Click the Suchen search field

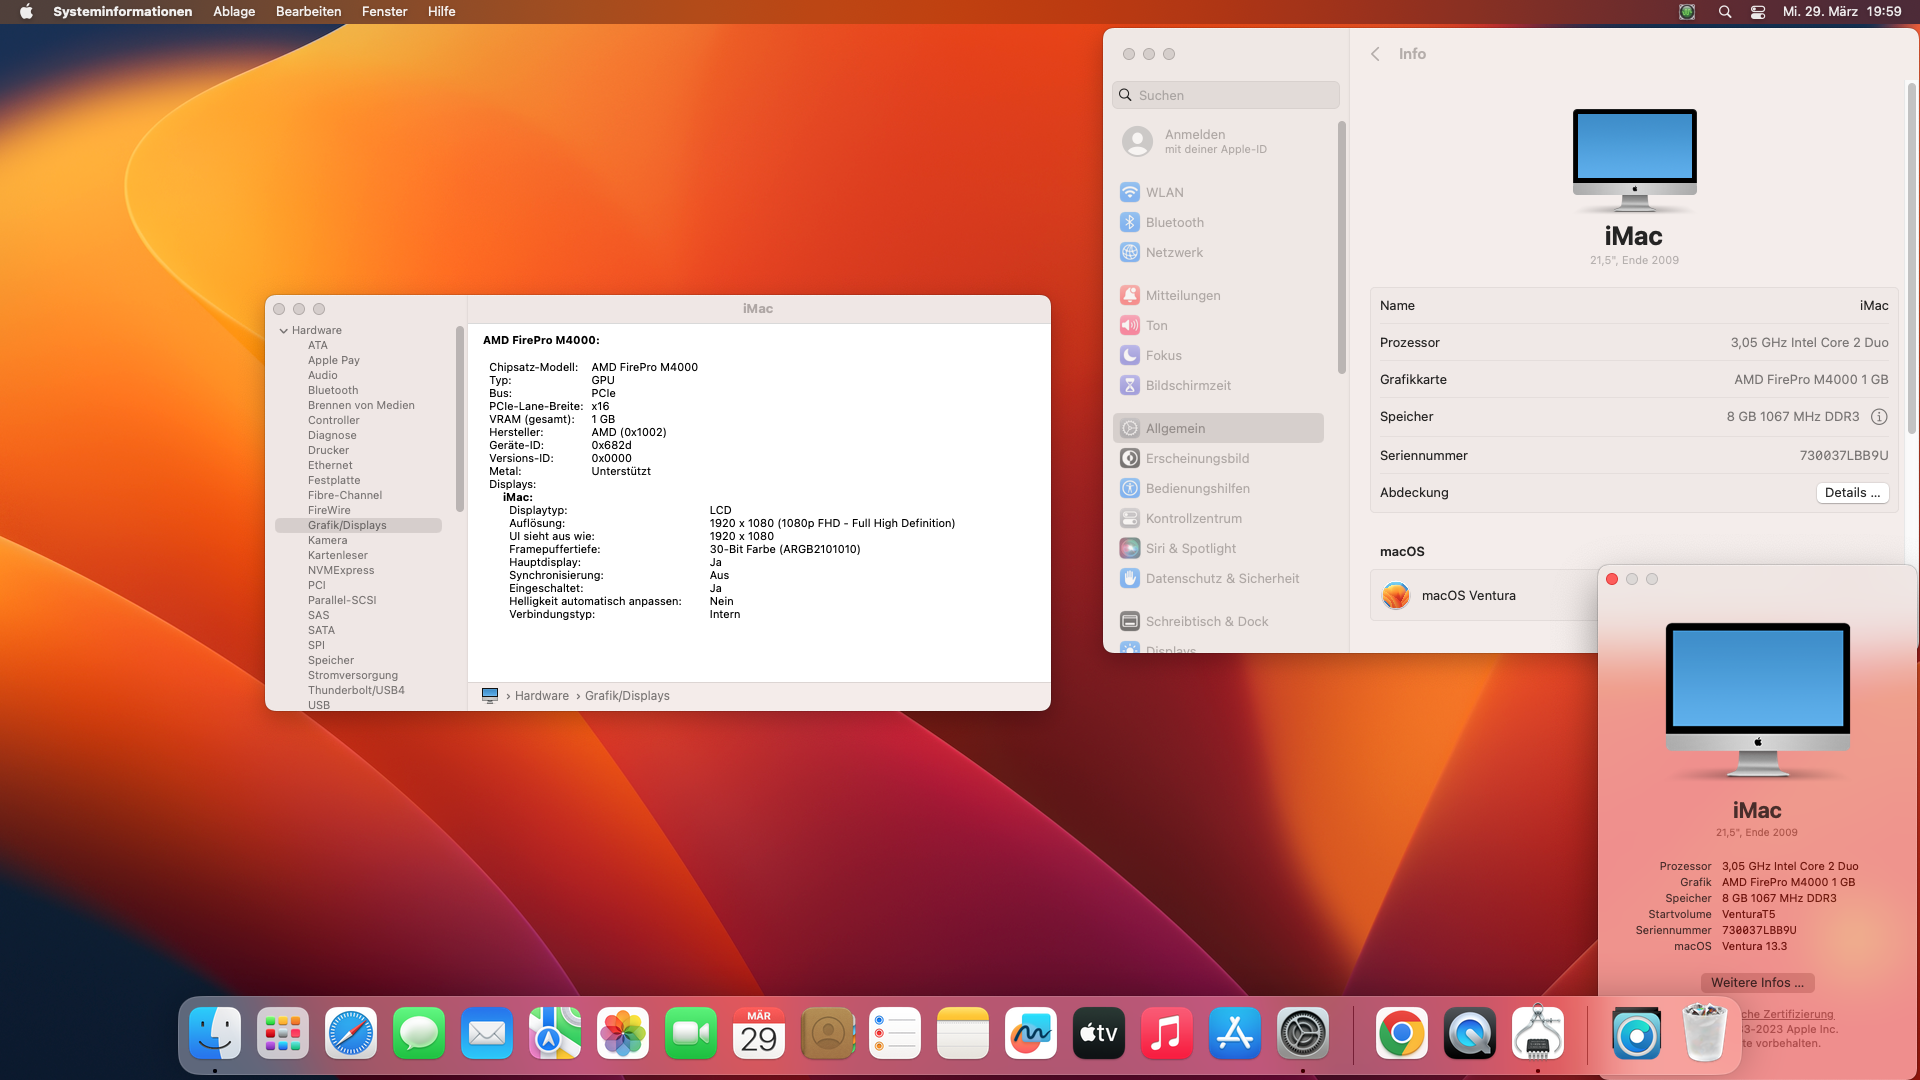[x=1226, y=95]
